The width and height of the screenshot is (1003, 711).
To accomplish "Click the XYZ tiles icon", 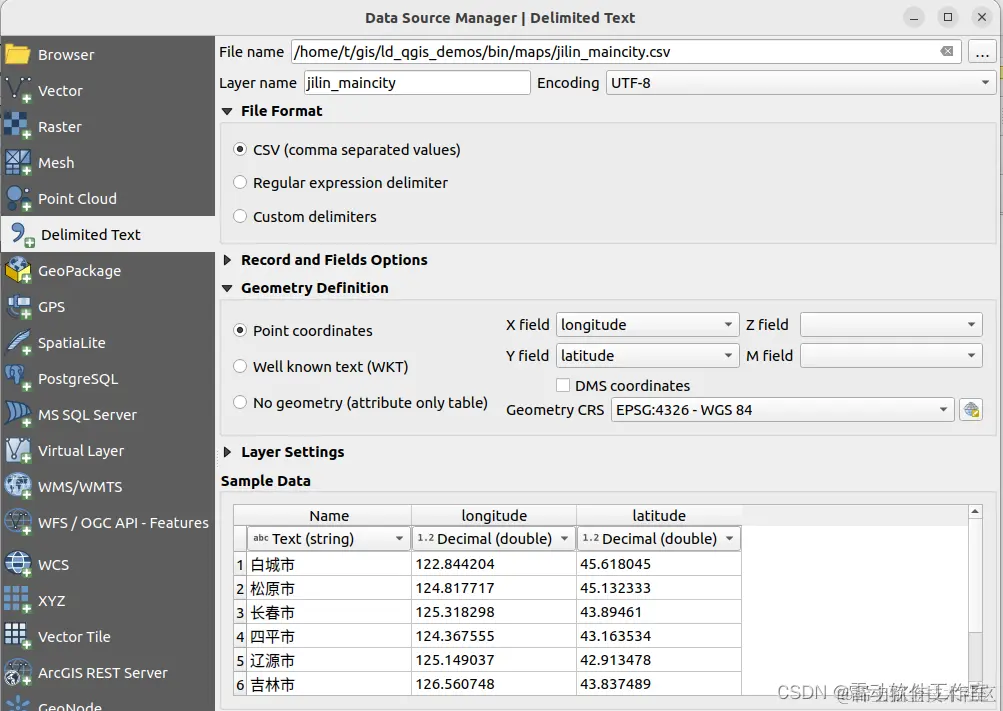I will 17,600.
